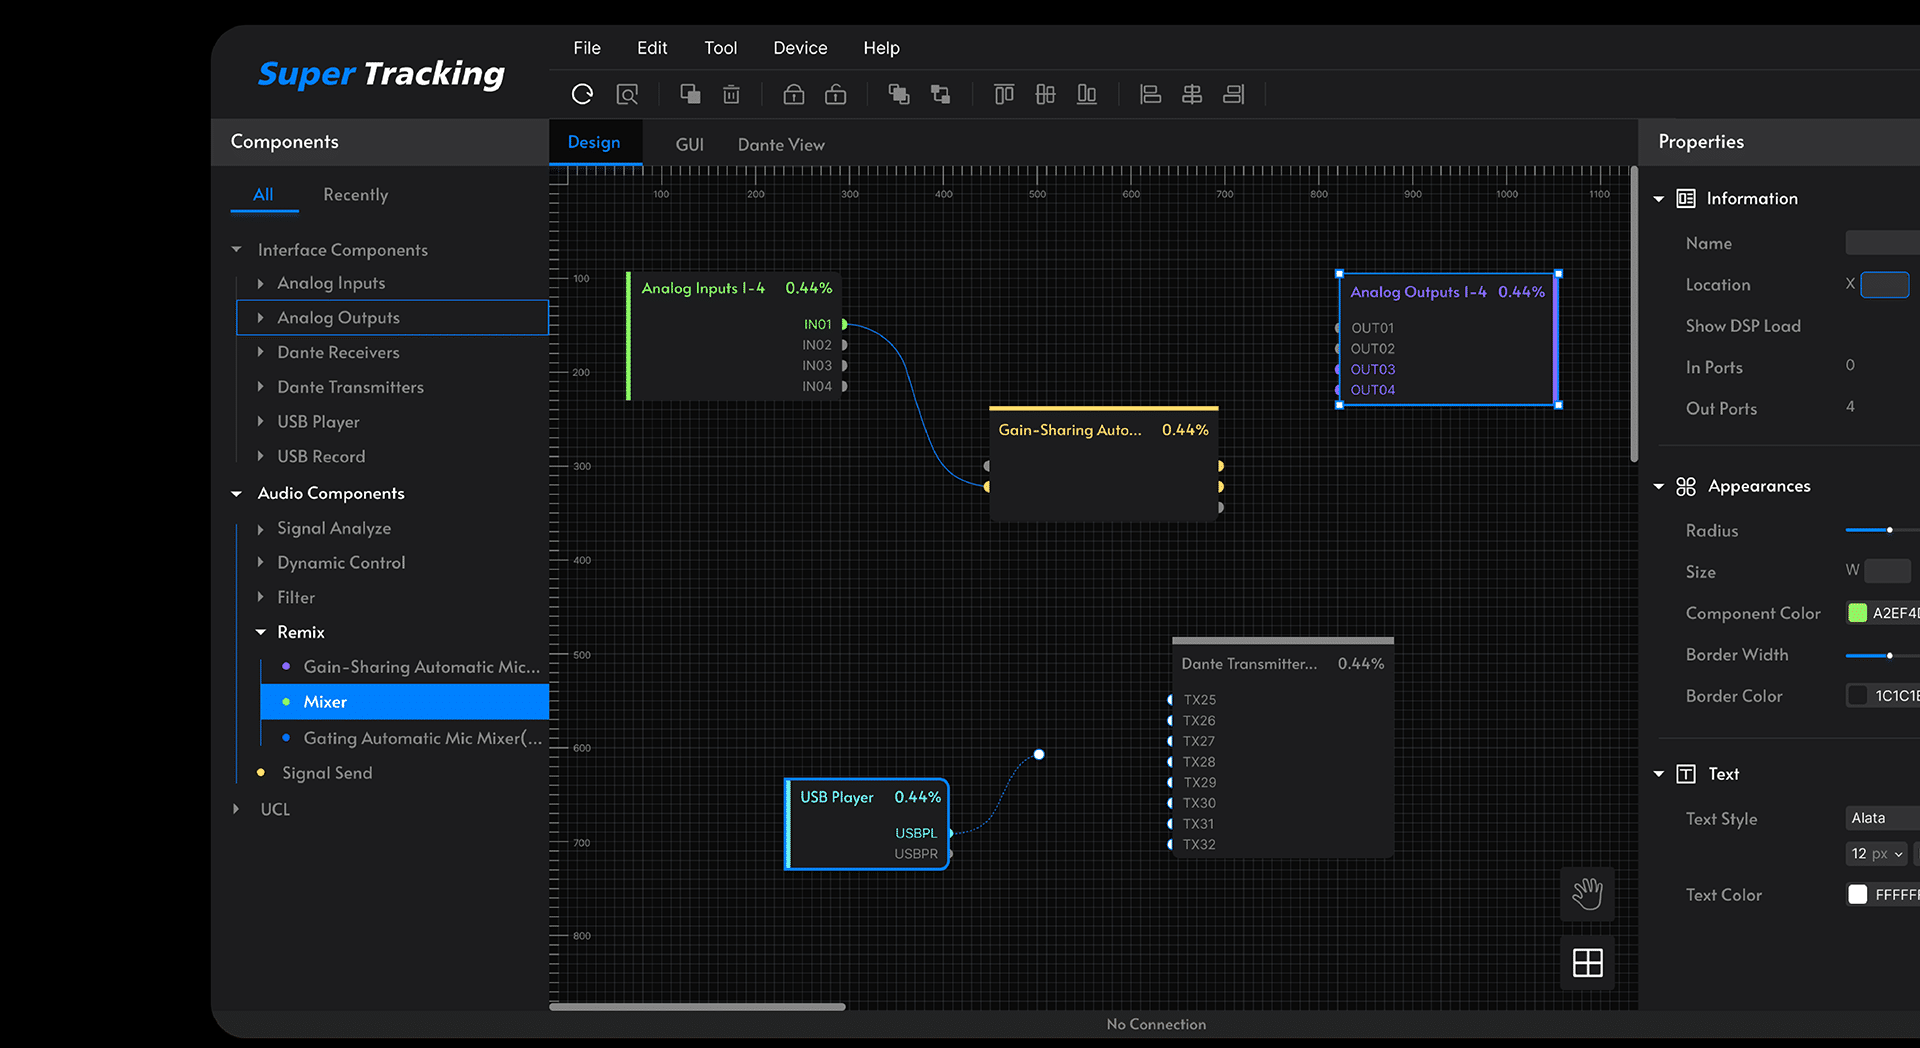Click the align left edges icon

(1150, 94)
